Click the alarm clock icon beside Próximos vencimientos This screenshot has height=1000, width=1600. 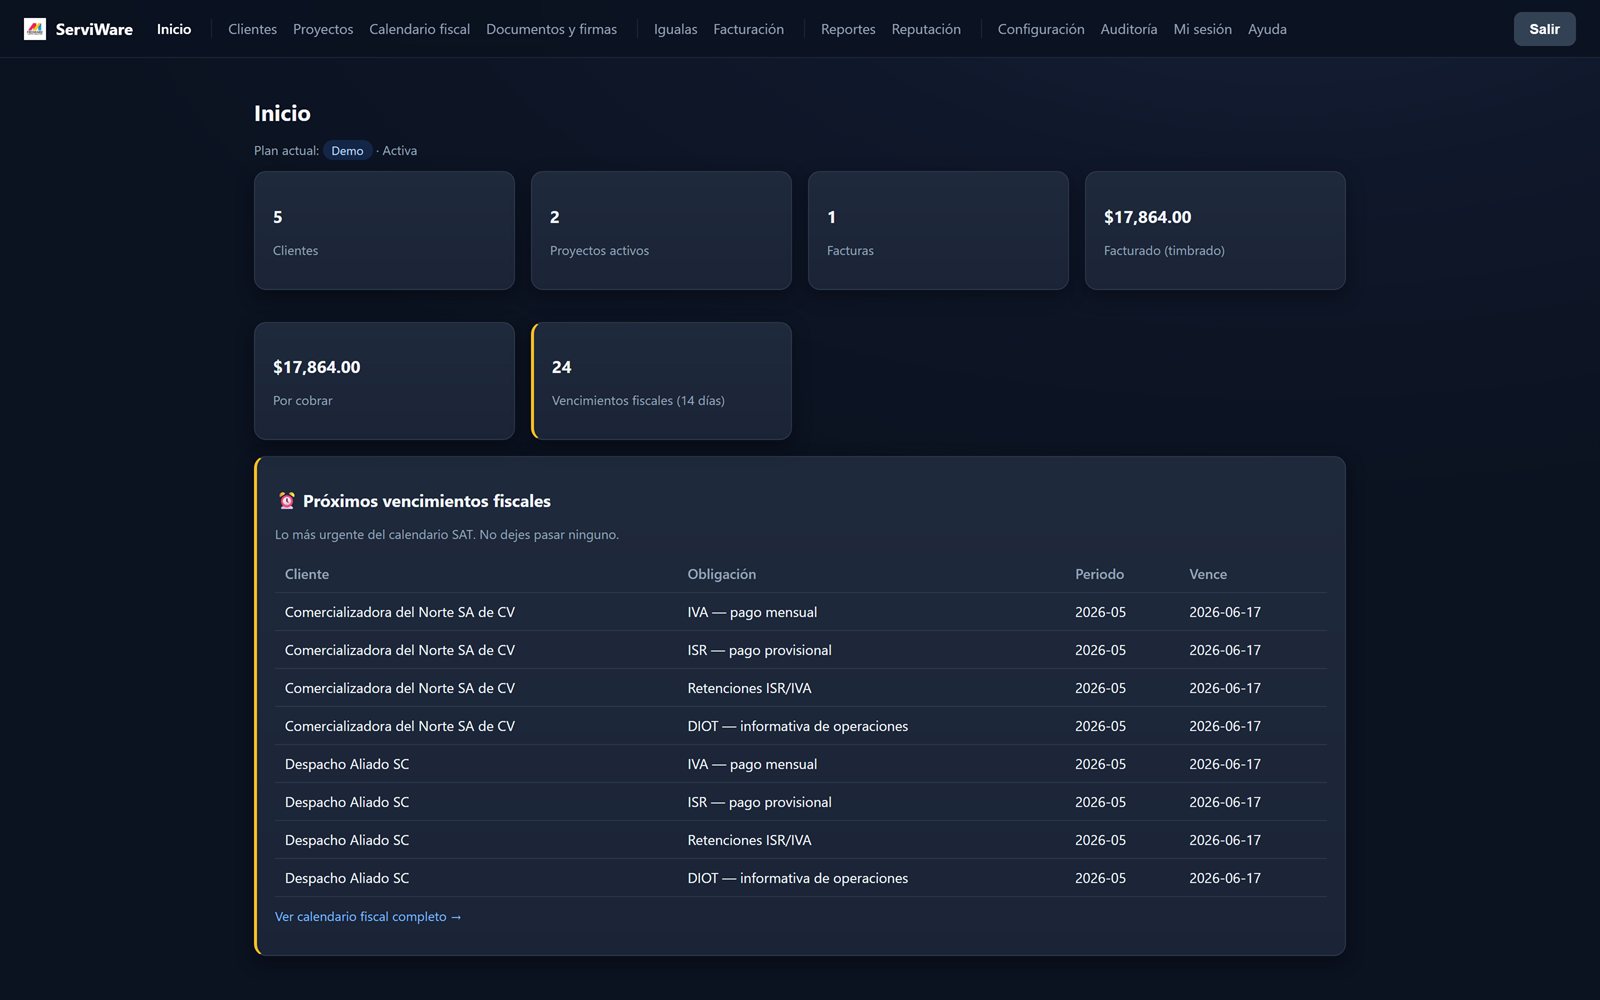(287, 501)
